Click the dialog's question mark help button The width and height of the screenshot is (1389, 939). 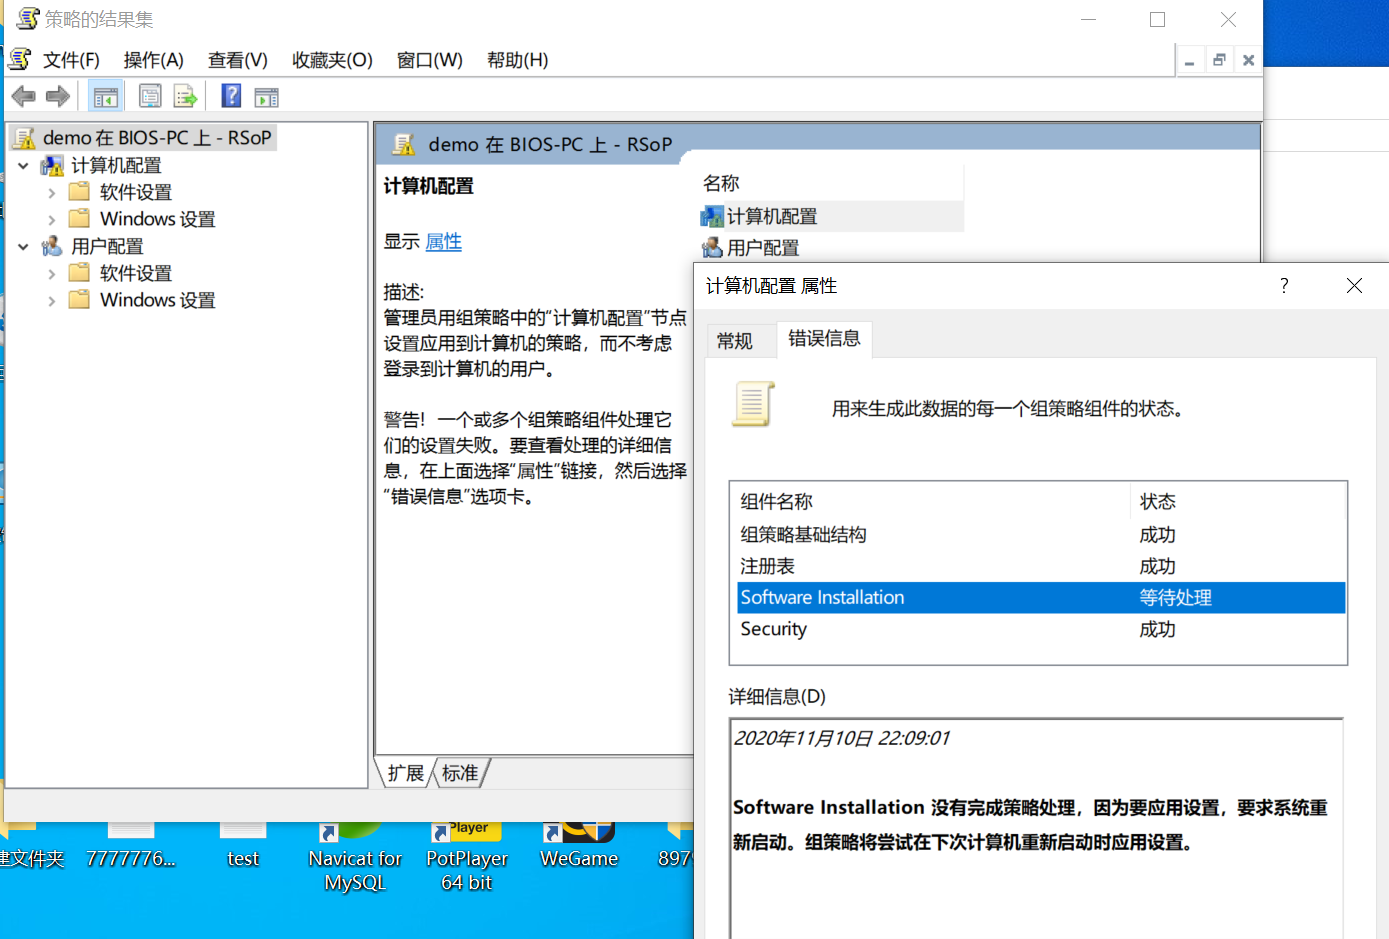(1284, 286)
